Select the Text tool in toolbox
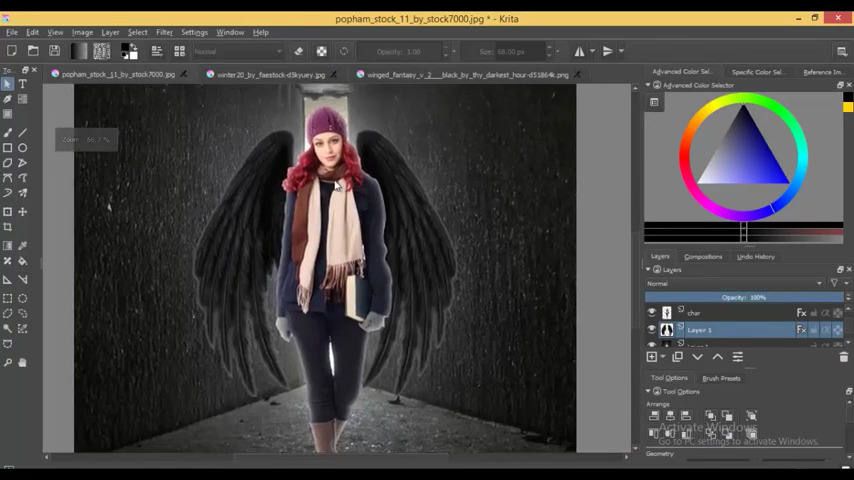The height and width of the screenshot is (480, 854). [x=22, y=85]
